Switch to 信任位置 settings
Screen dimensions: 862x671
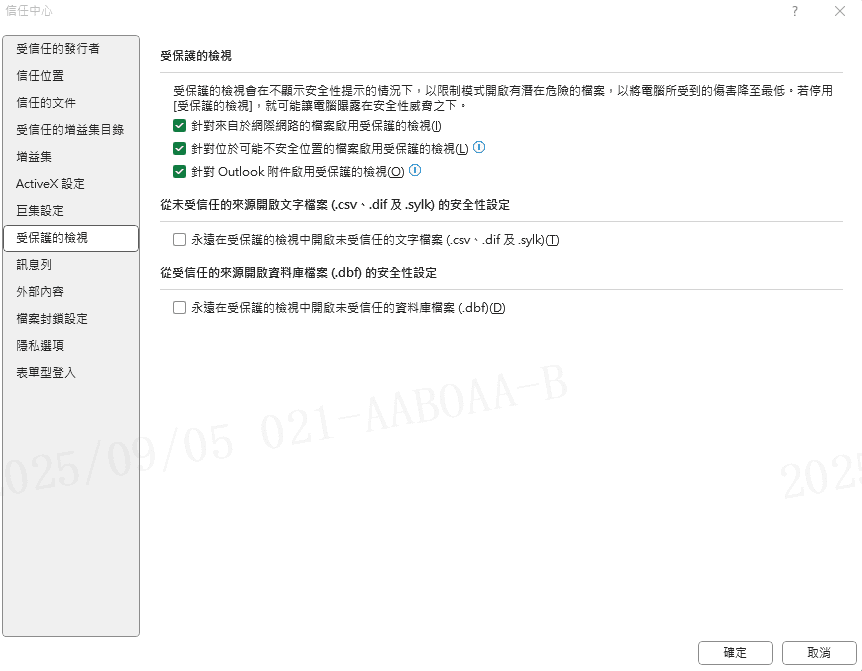tap(41, 75)
